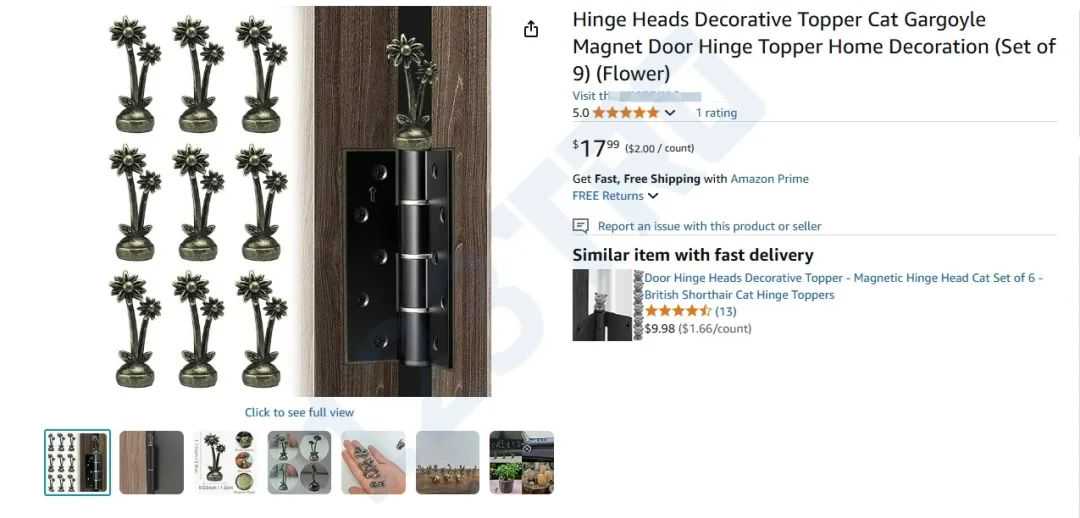Image resolution: width=1080 pixels, height=518 pixels.
Task: Click the main flower hinge product image
Action: click(299, 201)
